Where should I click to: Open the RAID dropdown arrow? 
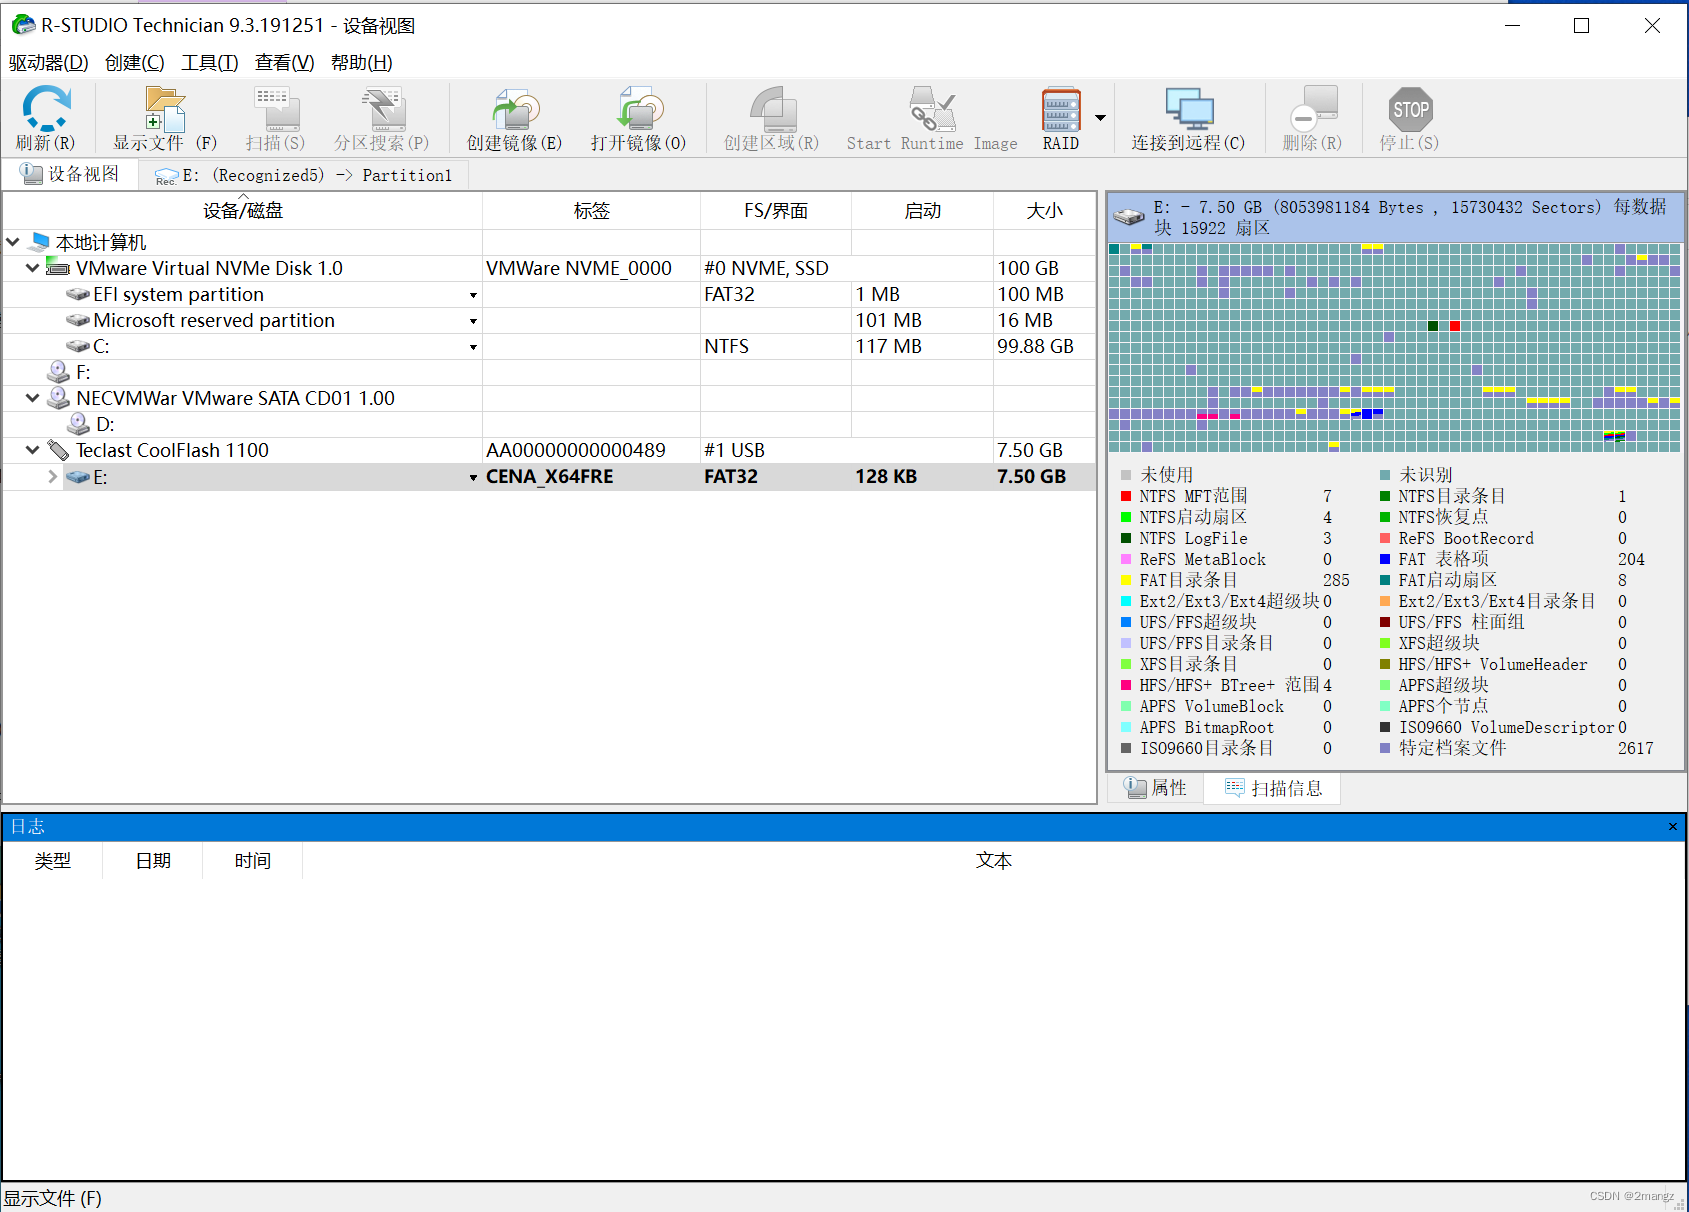(1100, 117)
